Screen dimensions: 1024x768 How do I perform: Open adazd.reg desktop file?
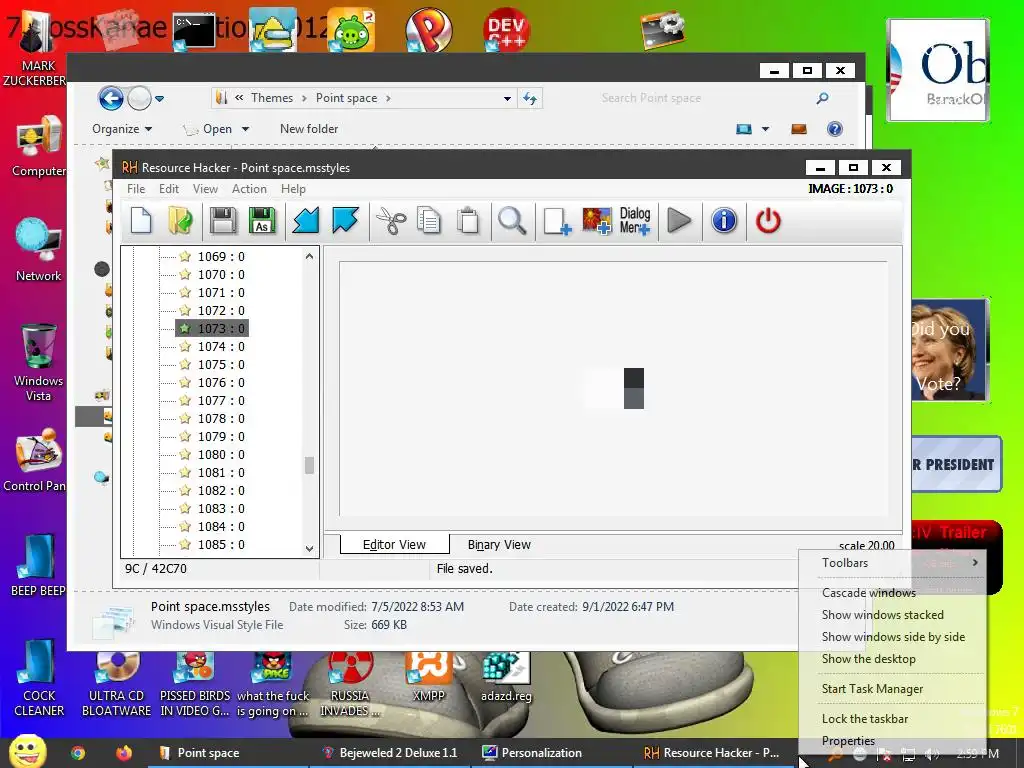pos(506,677)
